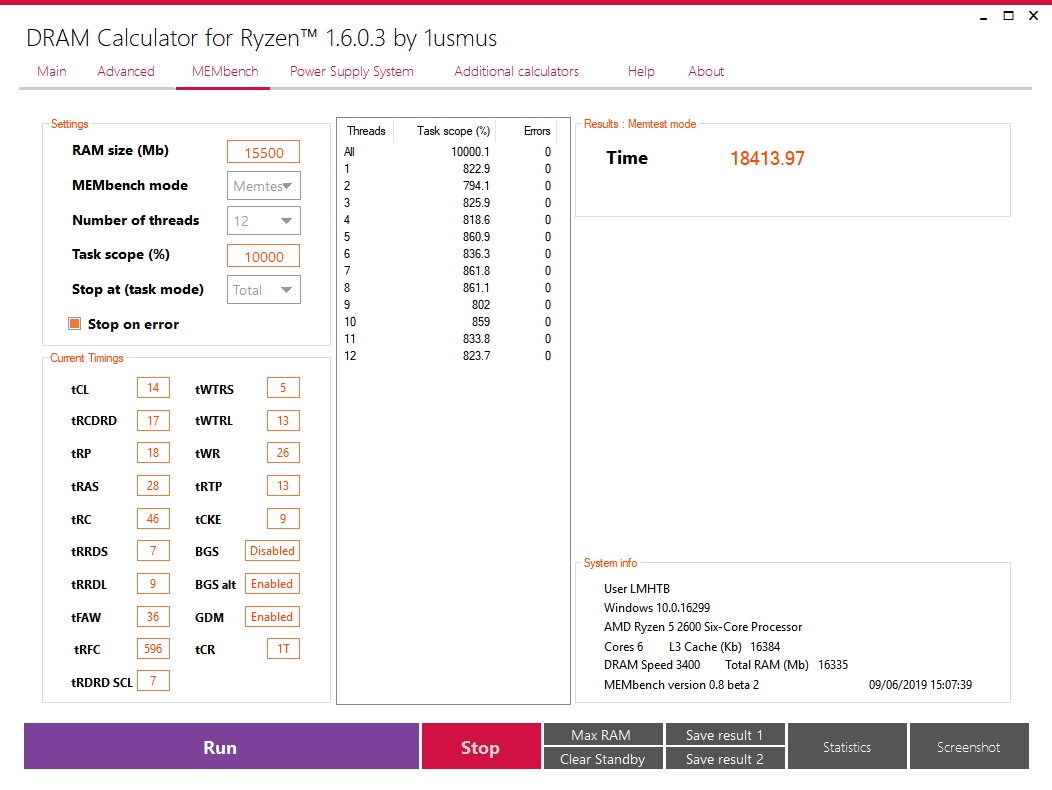The width and height of the screenshot is (1052, 790).
Task: Click the BGS alt Enabled value
Action: pyautogui.click(x=272, y=584)
